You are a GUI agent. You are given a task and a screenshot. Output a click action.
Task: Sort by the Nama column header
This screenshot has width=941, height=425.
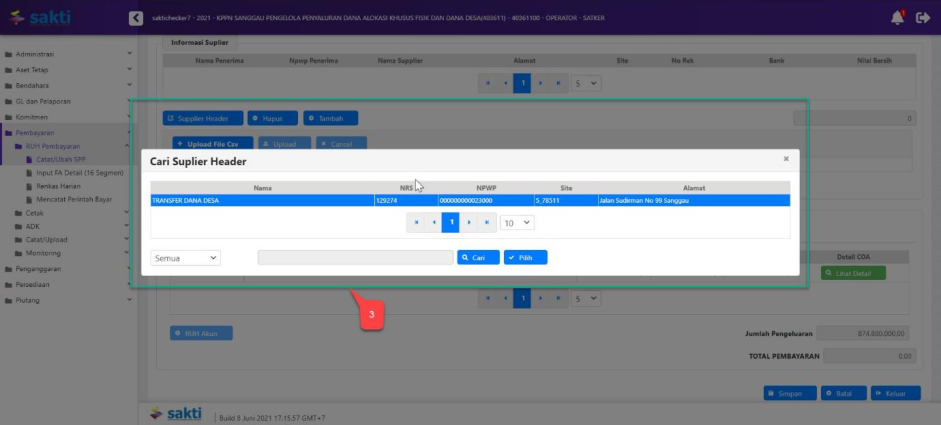point(262,187)
